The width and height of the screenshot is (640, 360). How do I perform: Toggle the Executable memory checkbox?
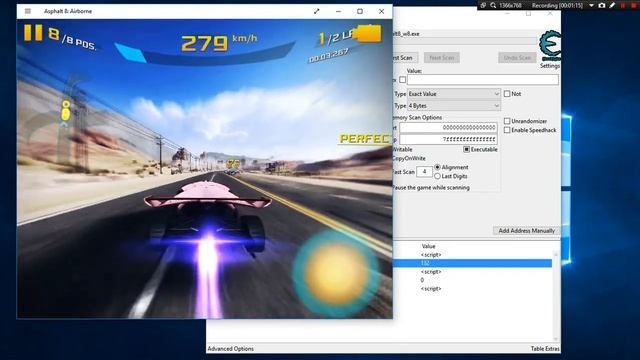pos(467,150)
